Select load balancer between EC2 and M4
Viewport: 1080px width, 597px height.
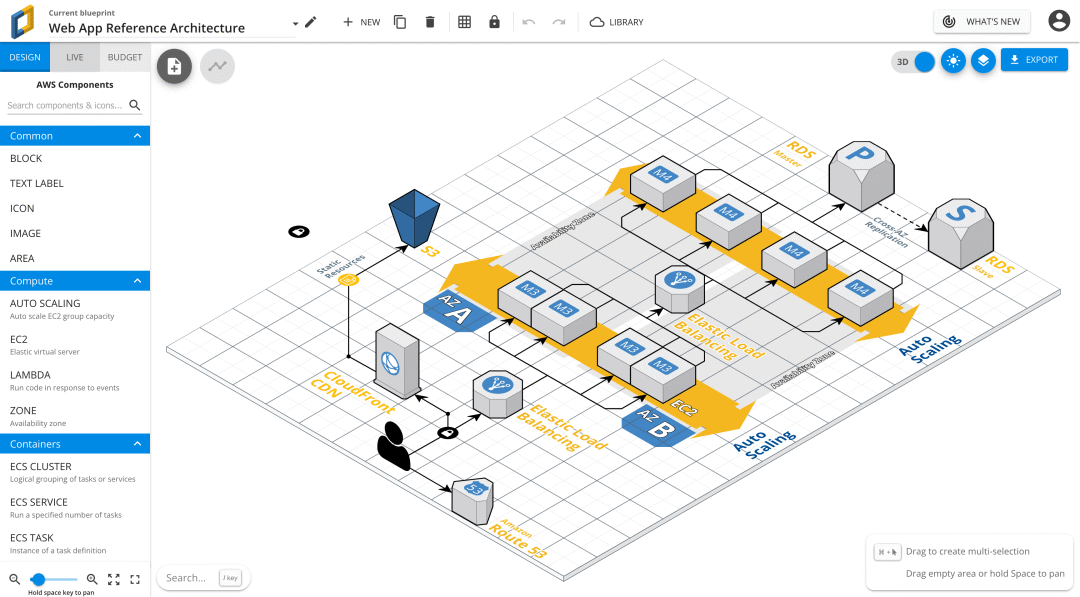click(x=680, y=289)
